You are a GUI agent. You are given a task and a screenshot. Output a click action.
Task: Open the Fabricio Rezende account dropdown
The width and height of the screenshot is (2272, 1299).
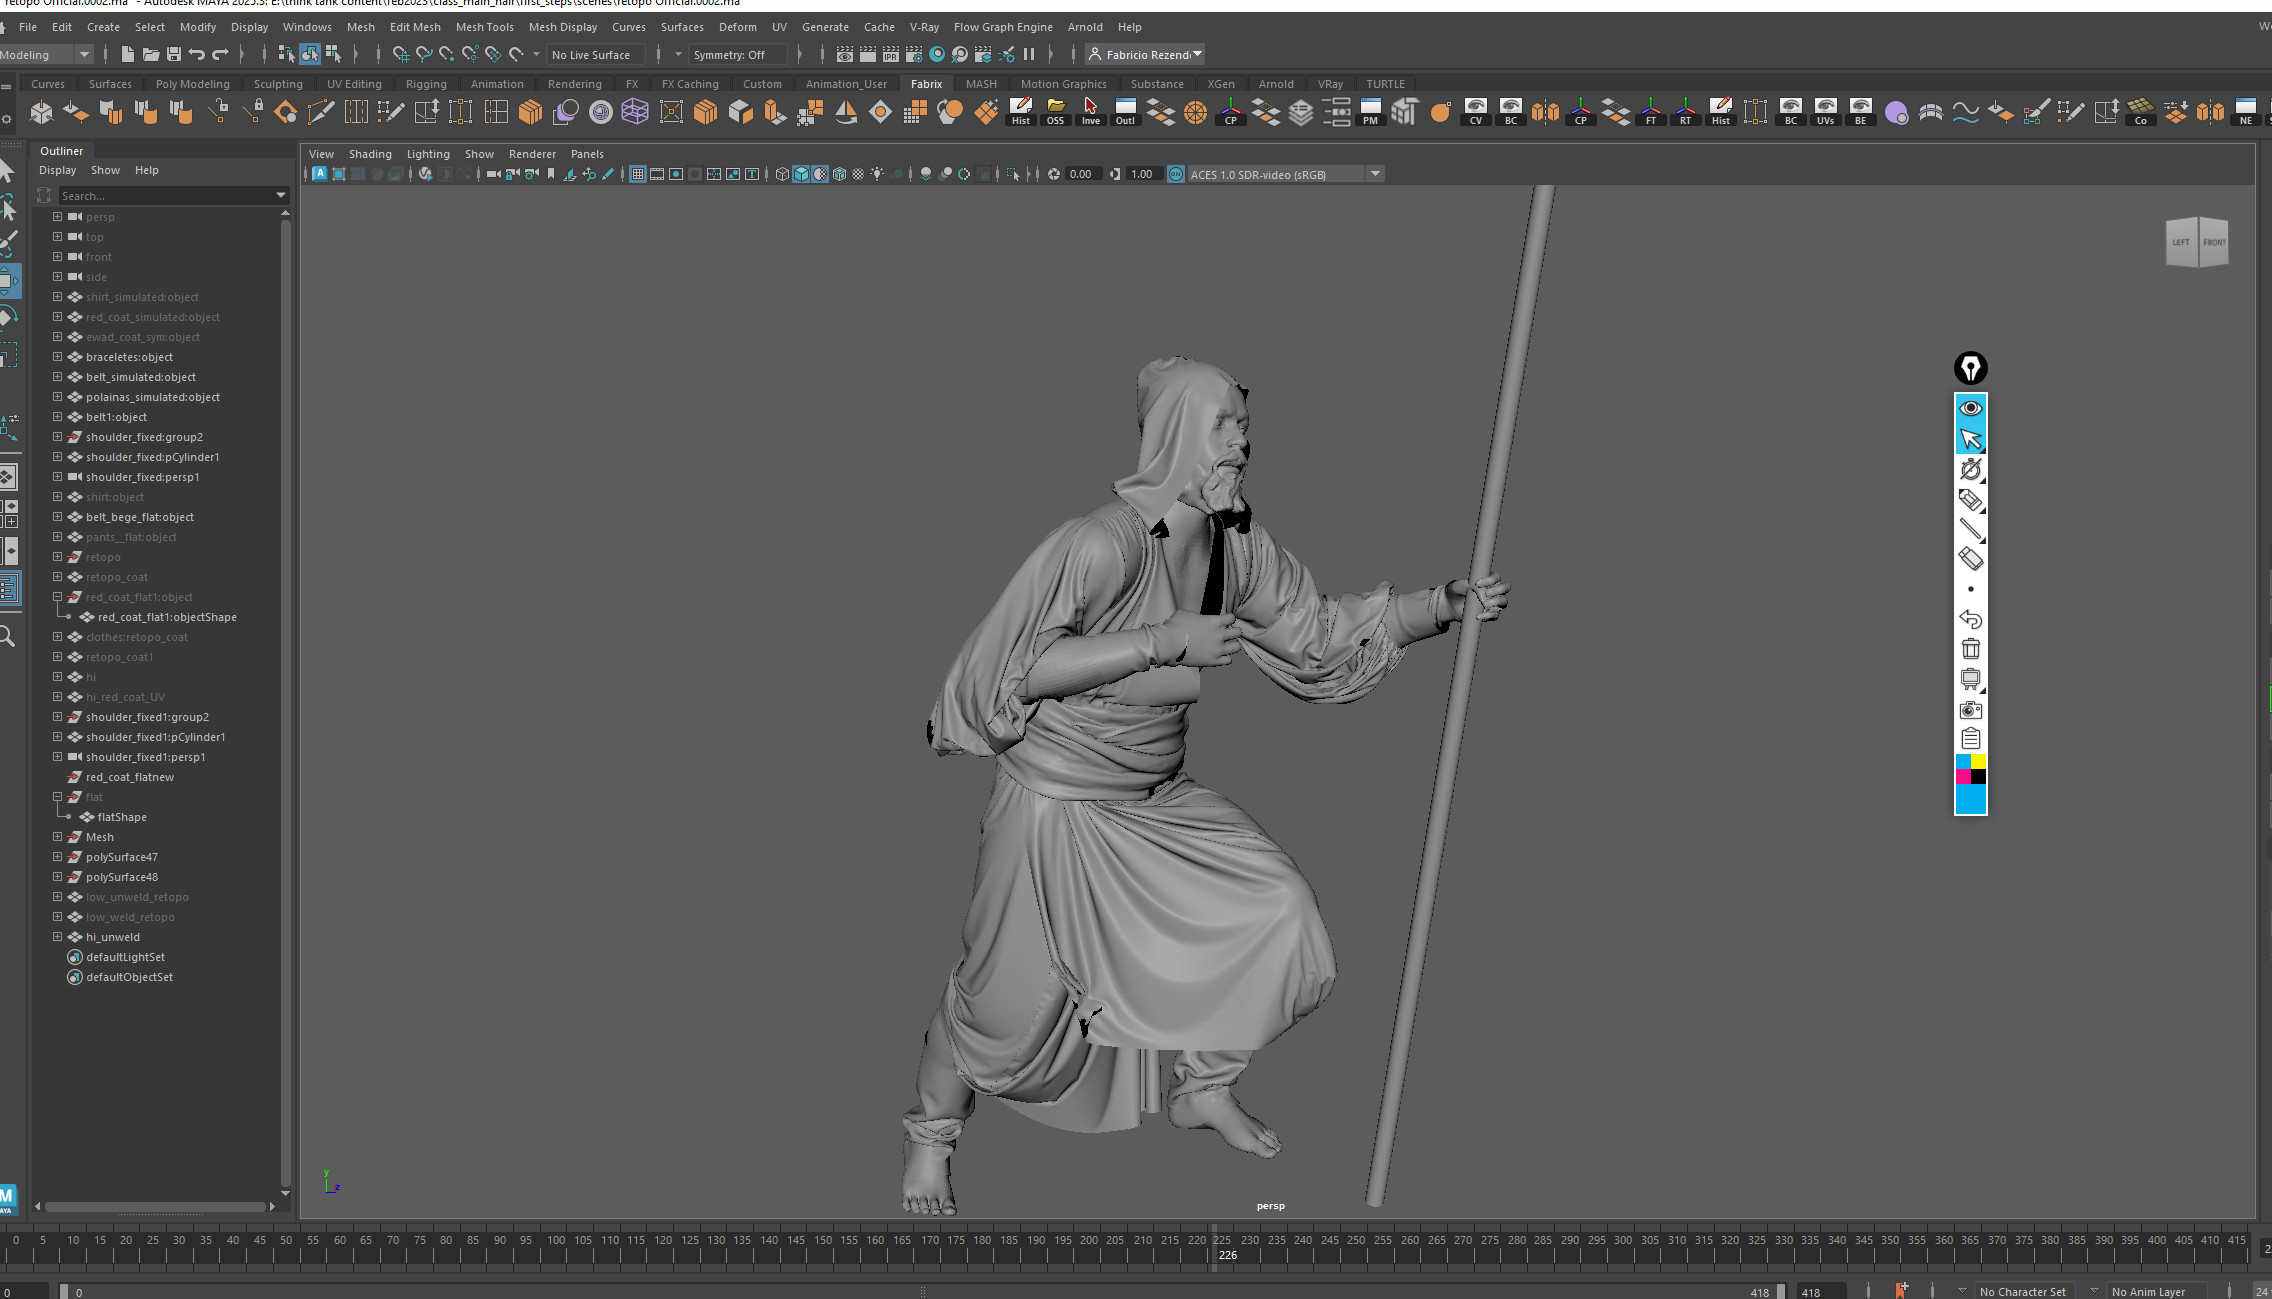[x=1145, y=54]
